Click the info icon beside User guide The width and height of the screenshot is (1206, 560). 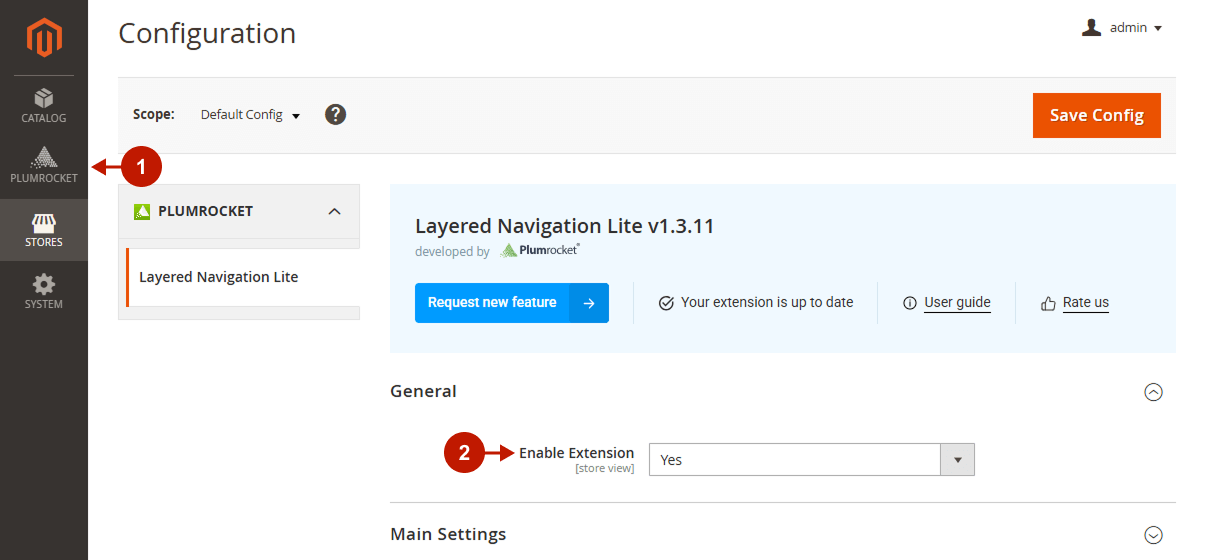910,303
